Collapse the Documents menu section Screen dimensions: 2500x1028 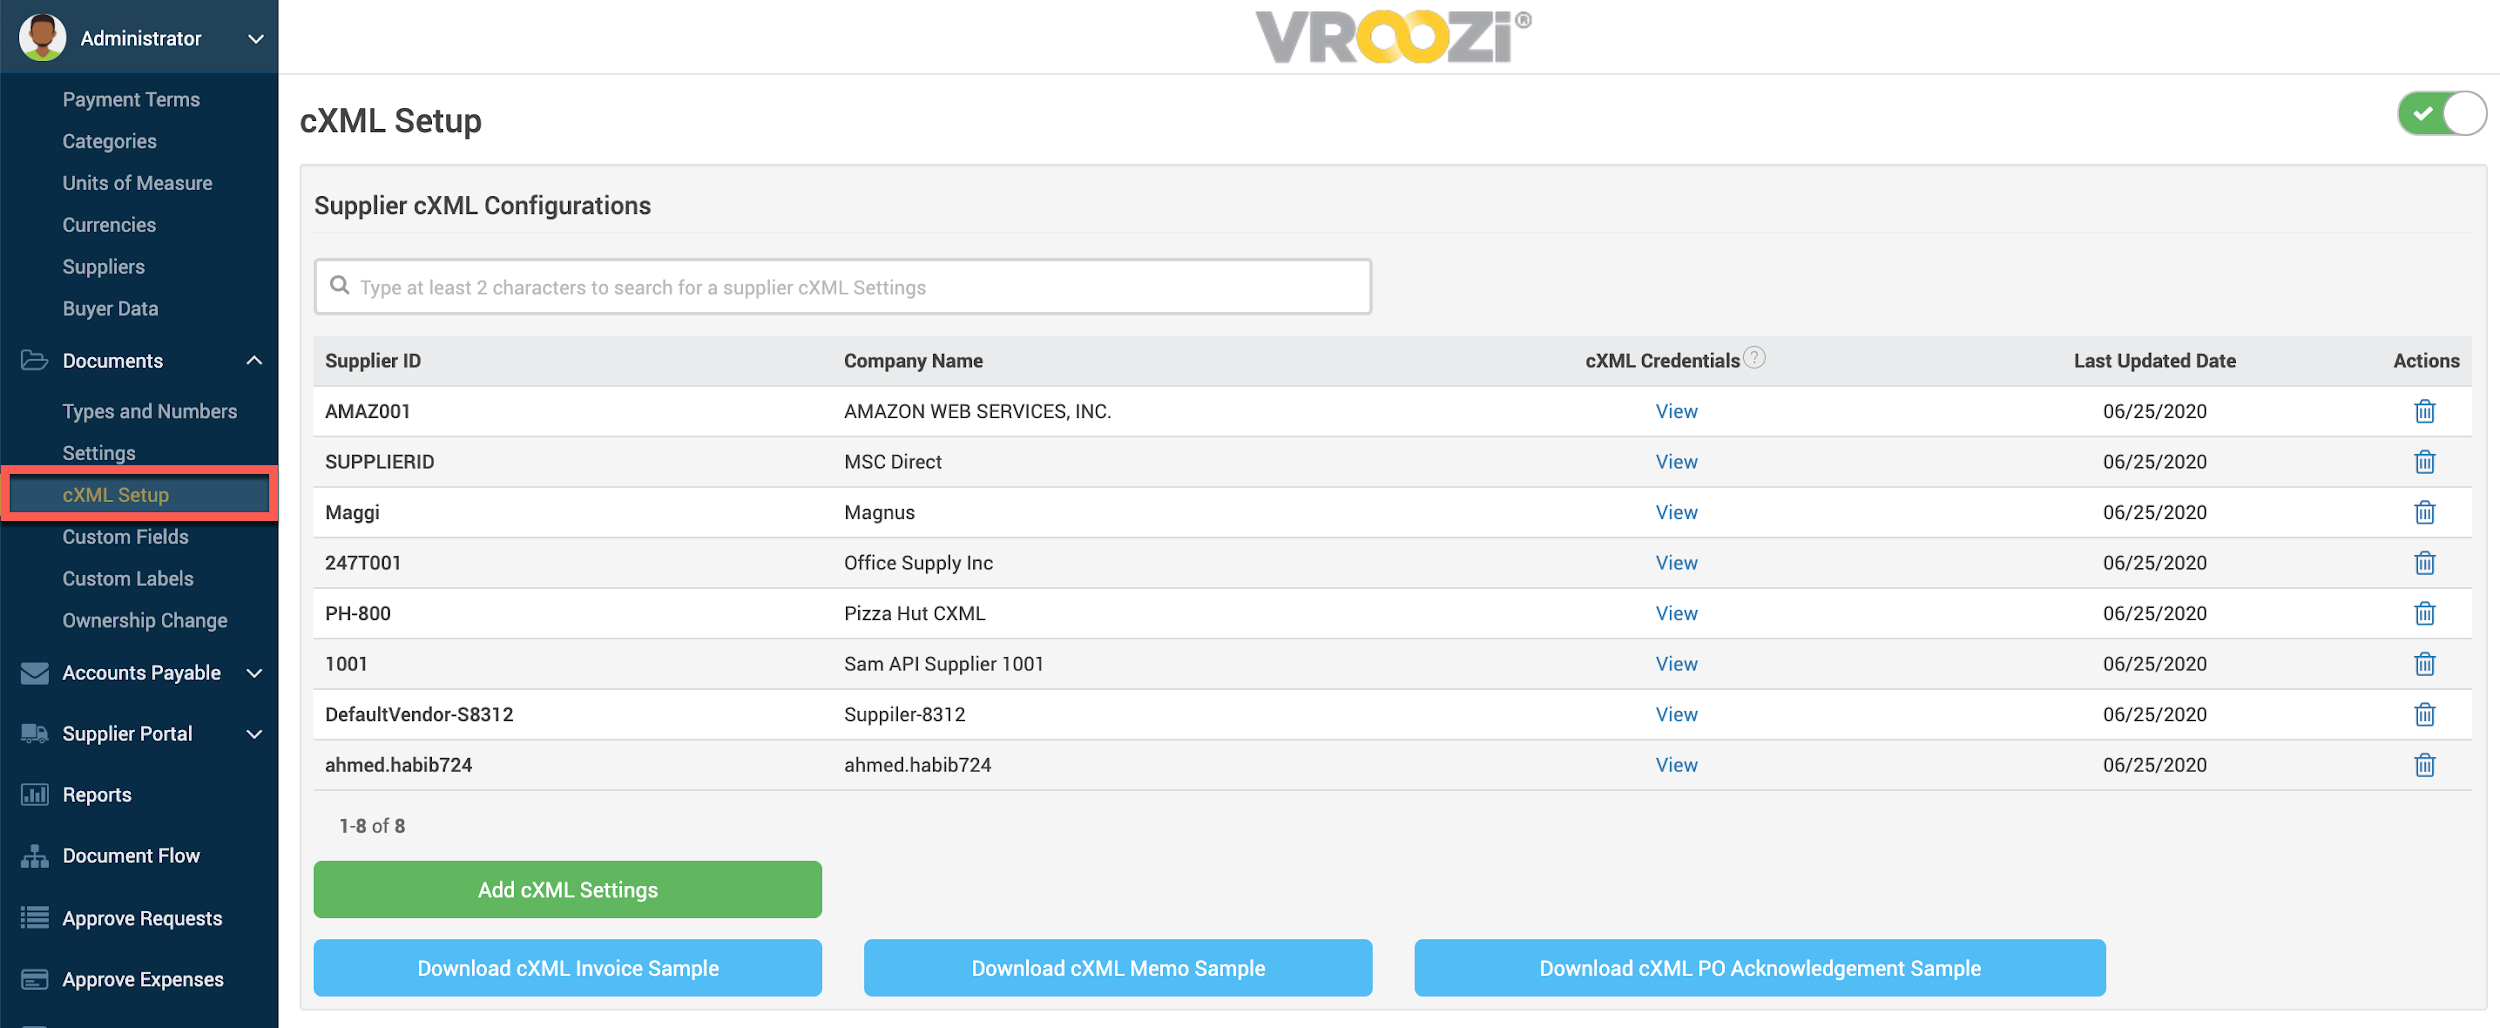255,360
